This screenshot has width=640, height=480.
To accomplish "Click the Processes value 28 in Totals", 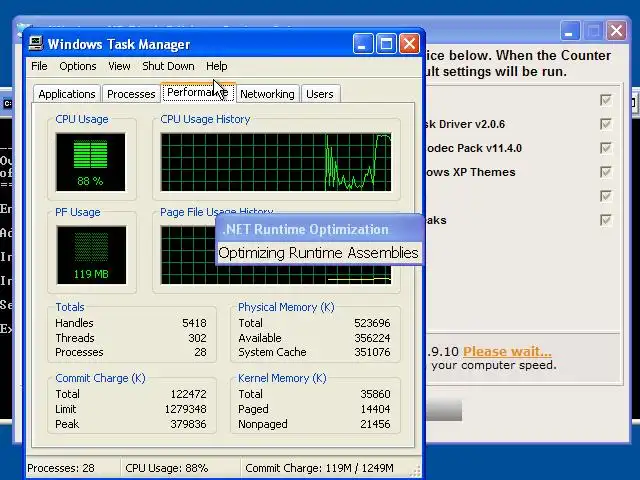I will pos(200,352).
